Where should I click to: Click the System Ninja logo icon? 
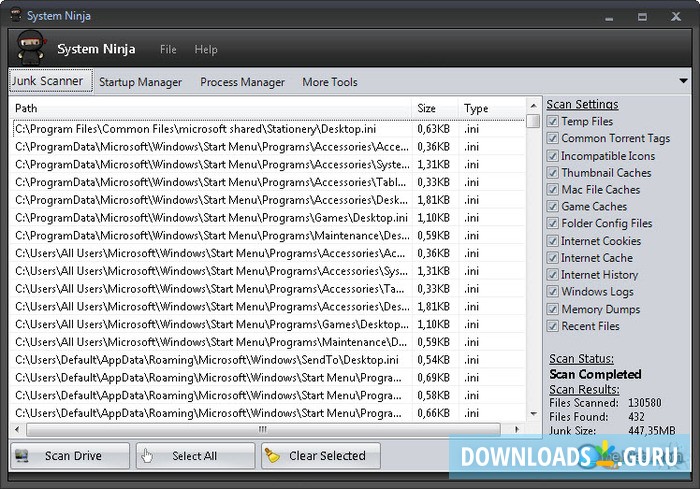pos(30,48)
